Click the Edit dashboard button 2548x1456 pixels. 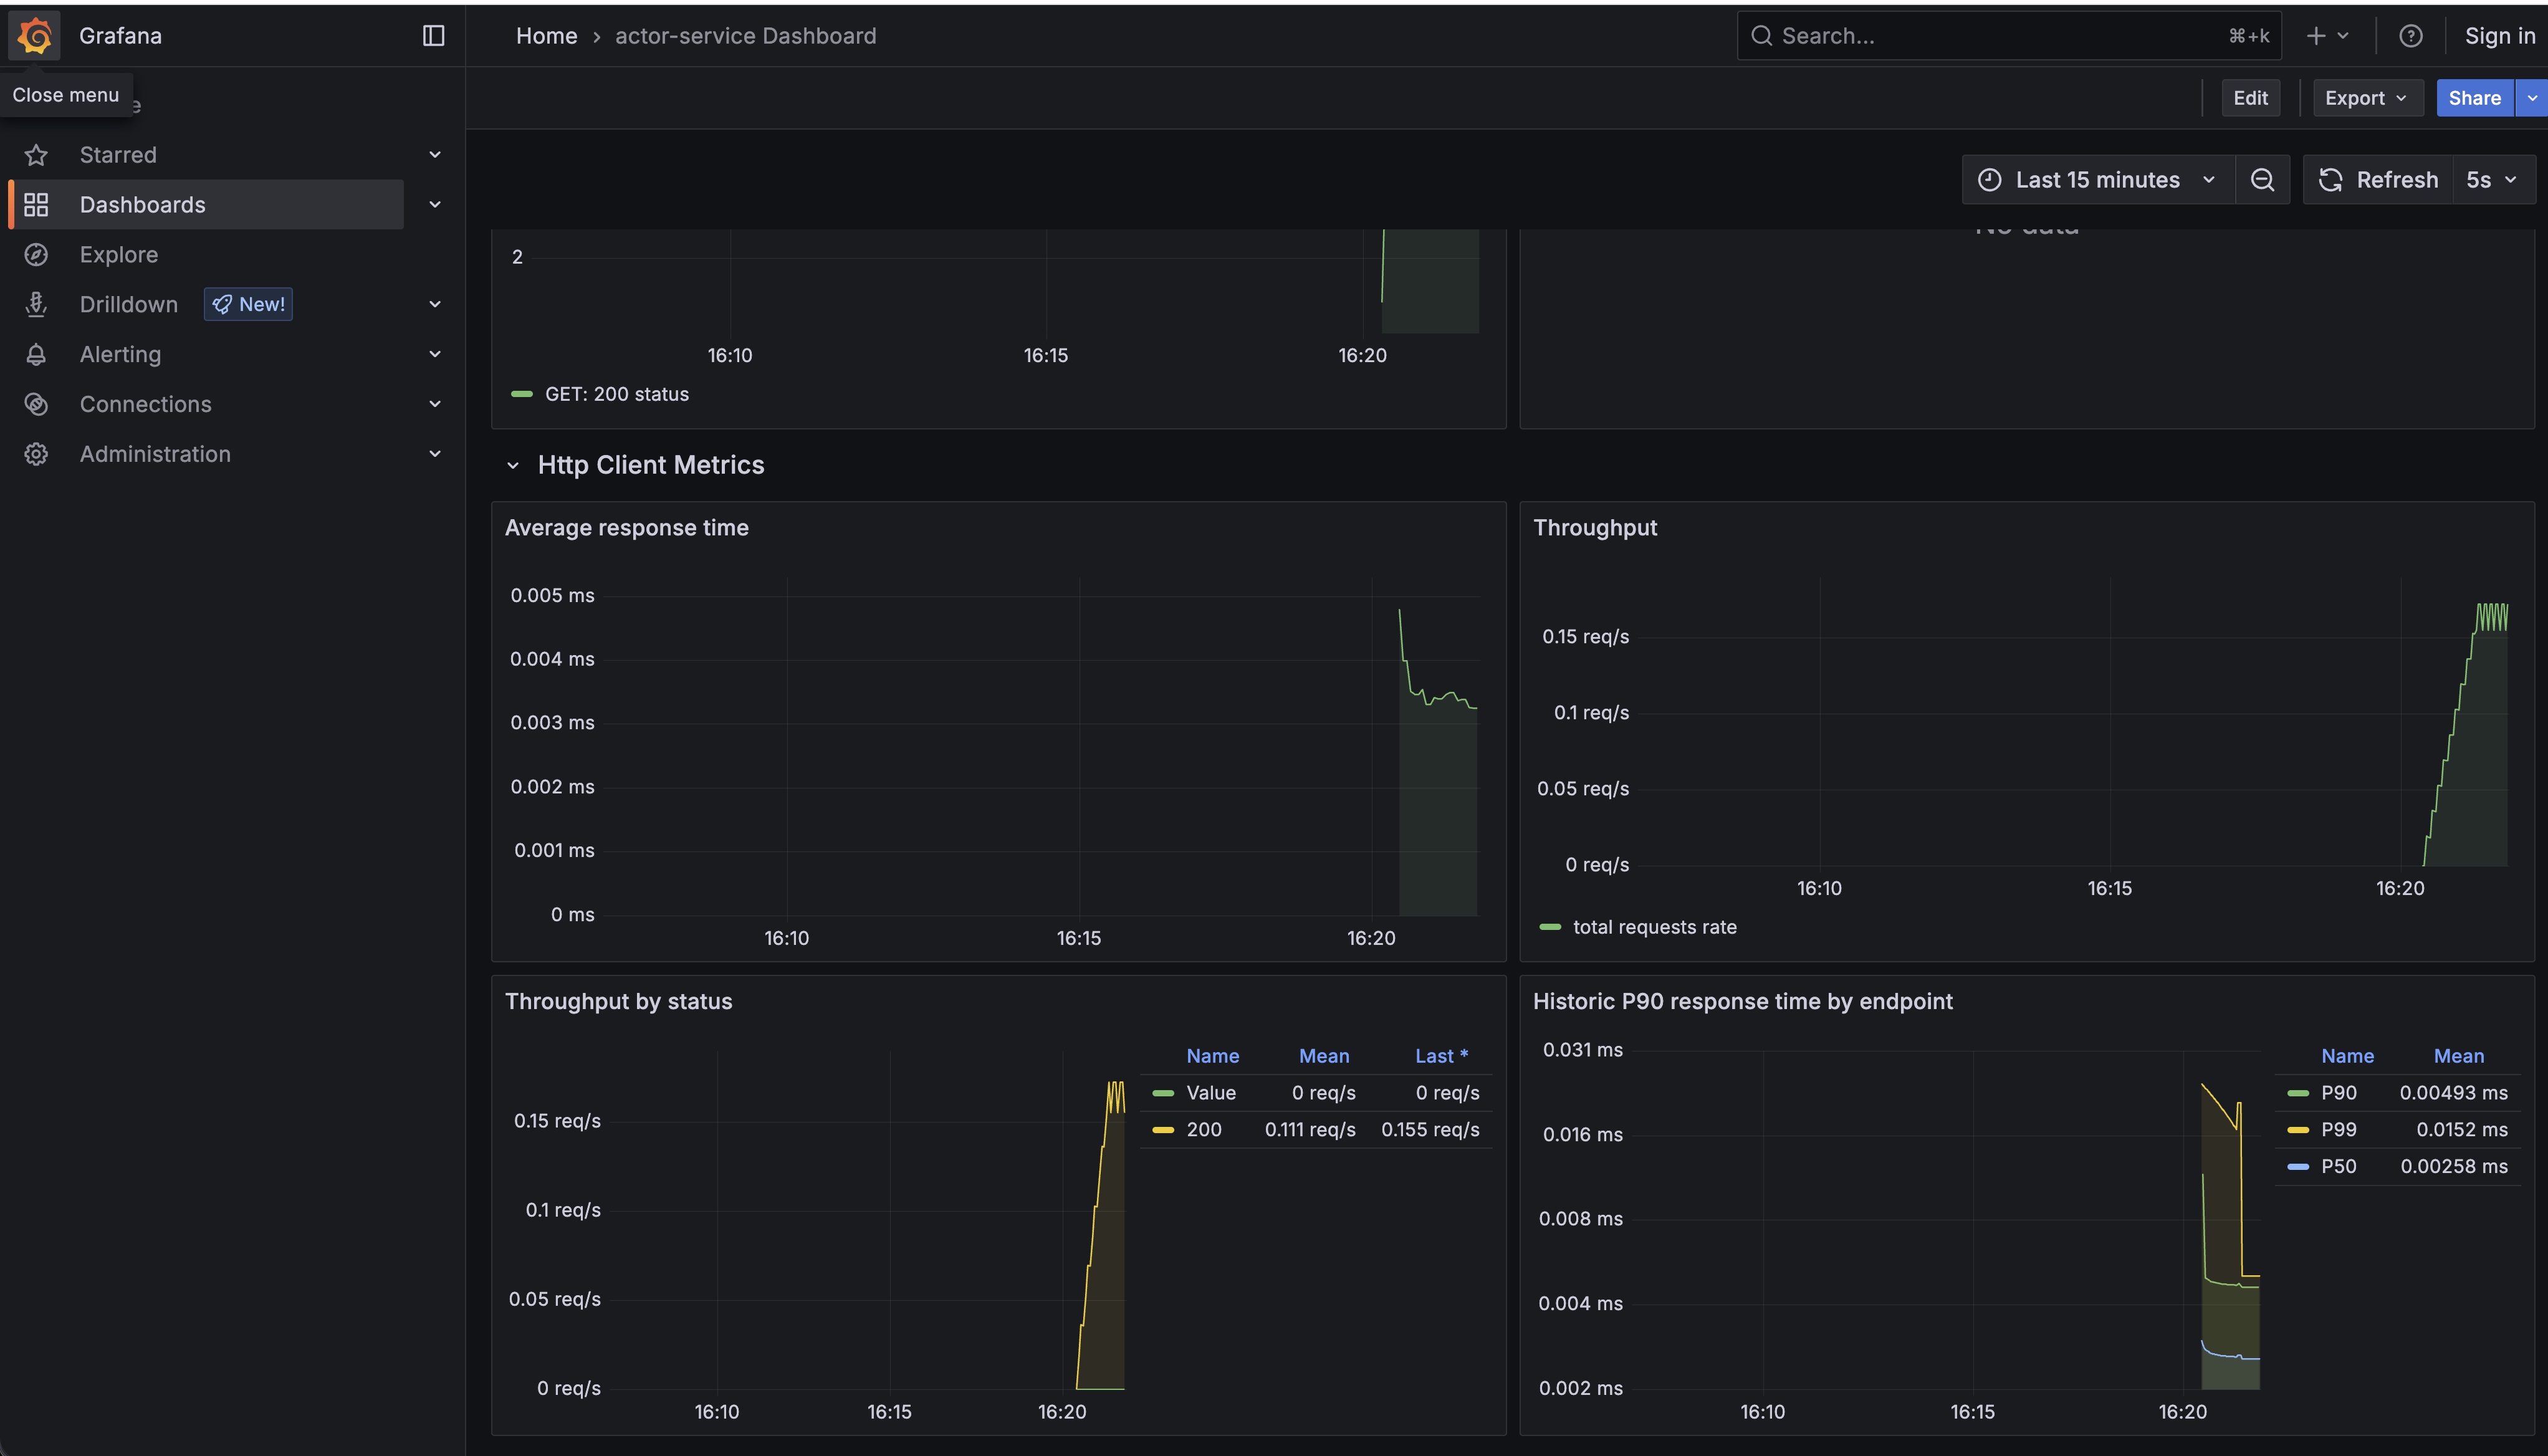coord(2250,97)
